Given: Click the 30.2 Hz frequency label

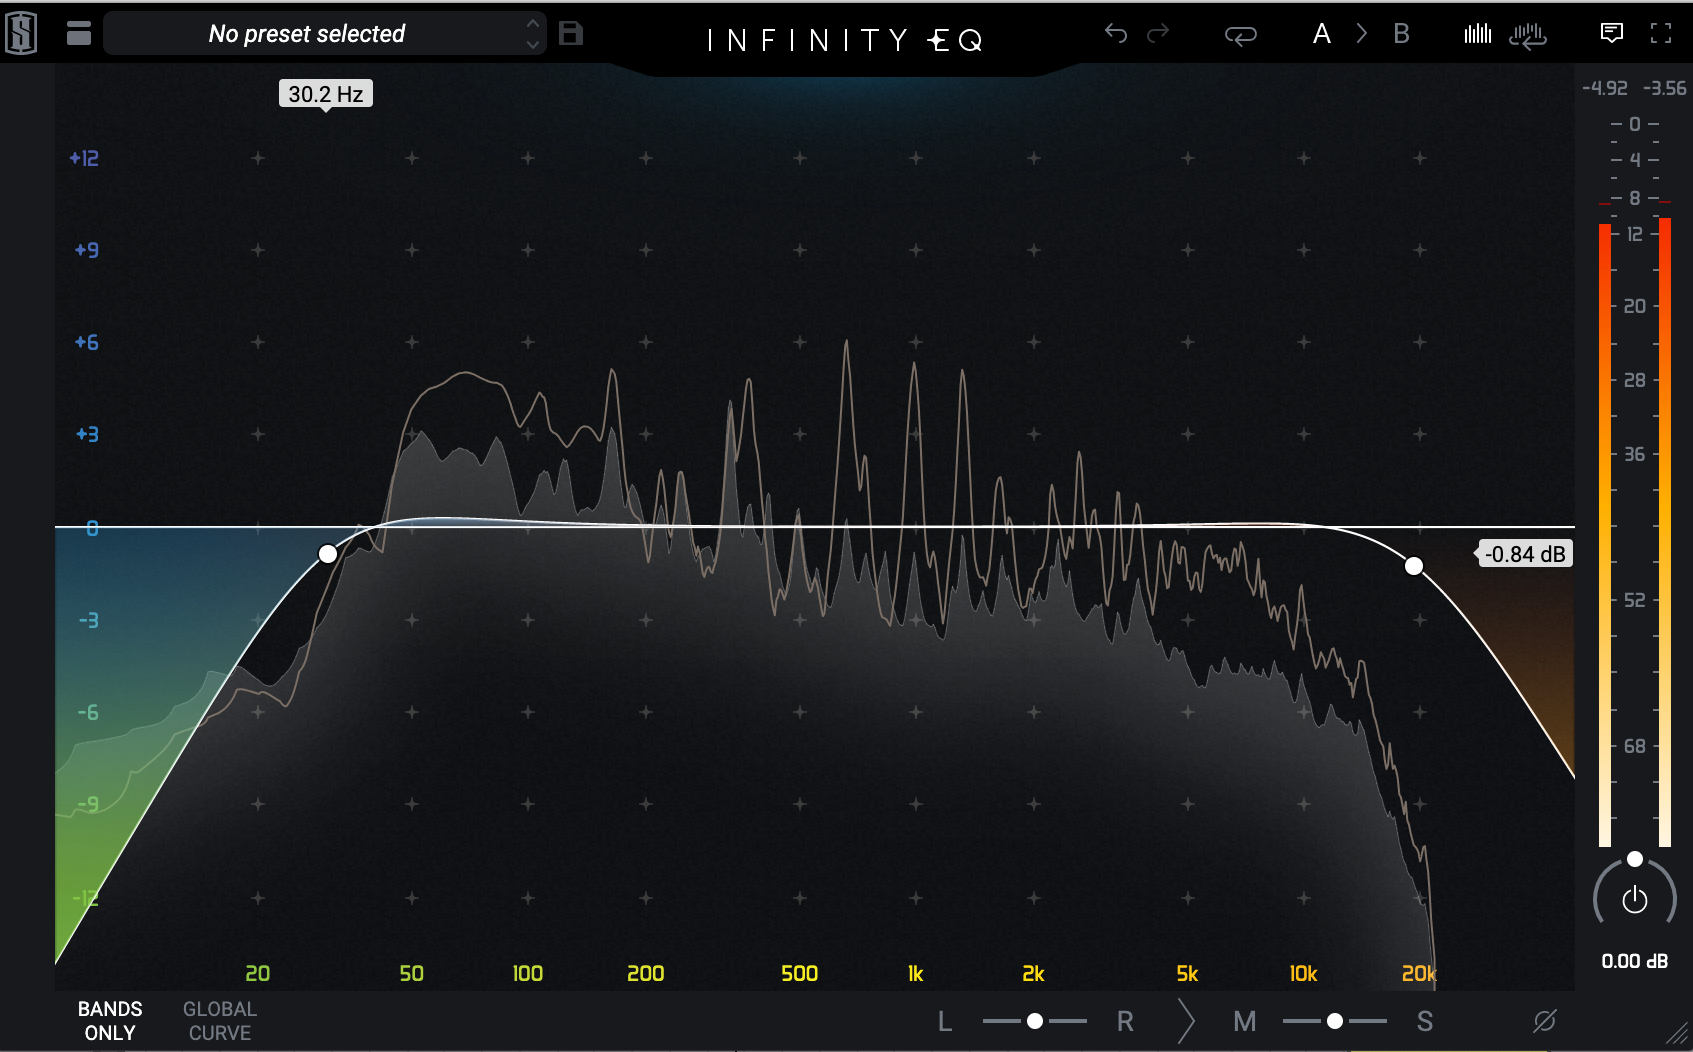Looking at the screenshot, I should click(326, 94).
